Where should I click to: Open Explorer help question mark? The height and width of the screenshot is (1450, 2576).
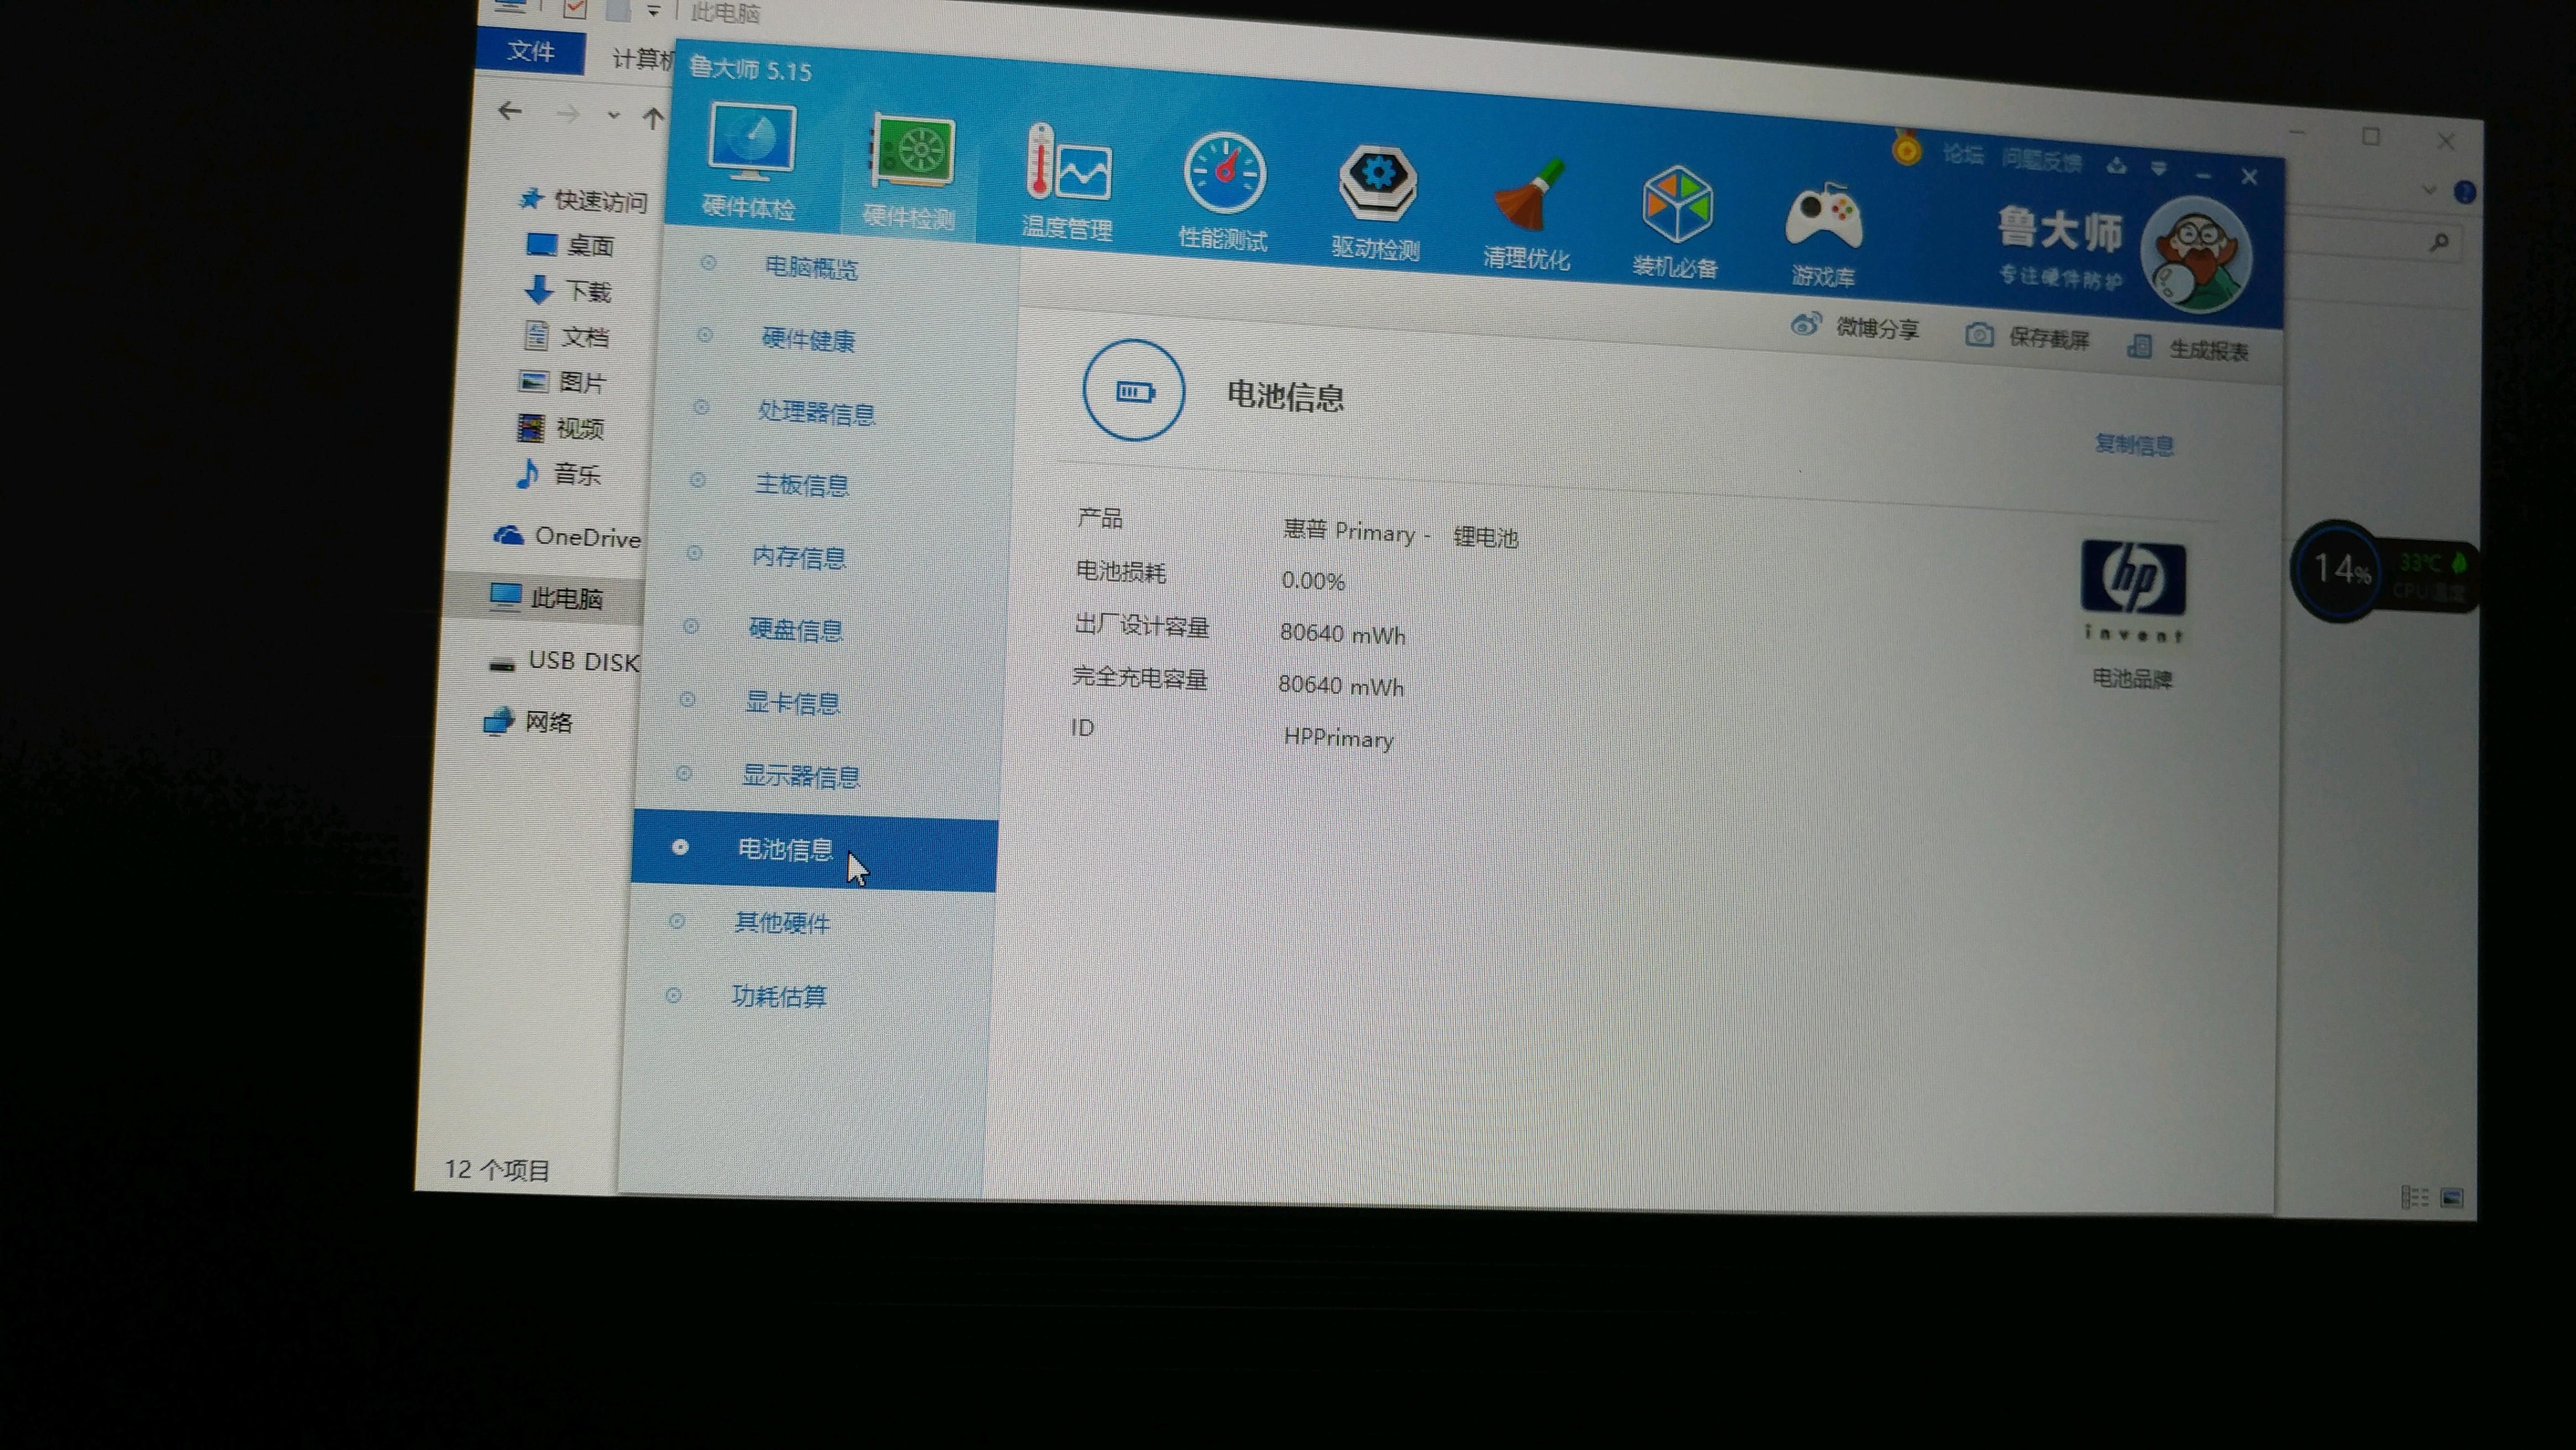tap(2464, 192)
